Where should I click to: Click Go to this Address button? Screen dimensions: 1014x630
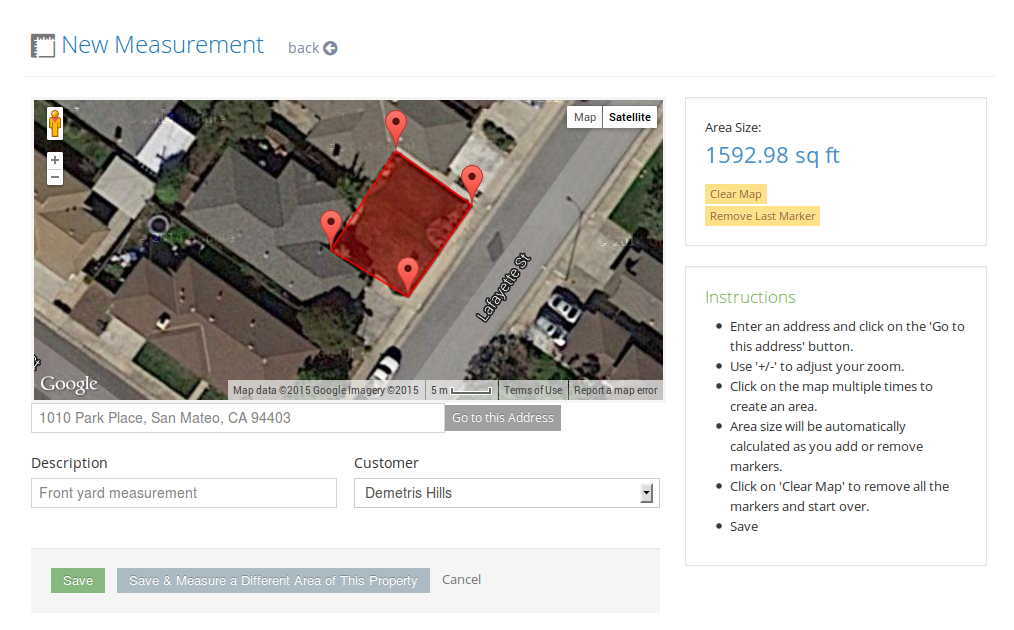(502, 418)
